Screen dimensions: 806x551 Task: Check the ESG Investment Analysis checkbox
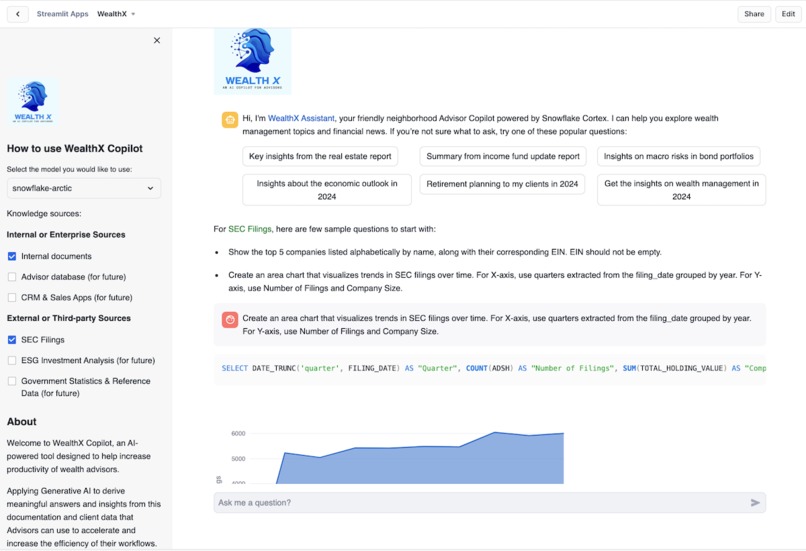click(x=12, y=360)
